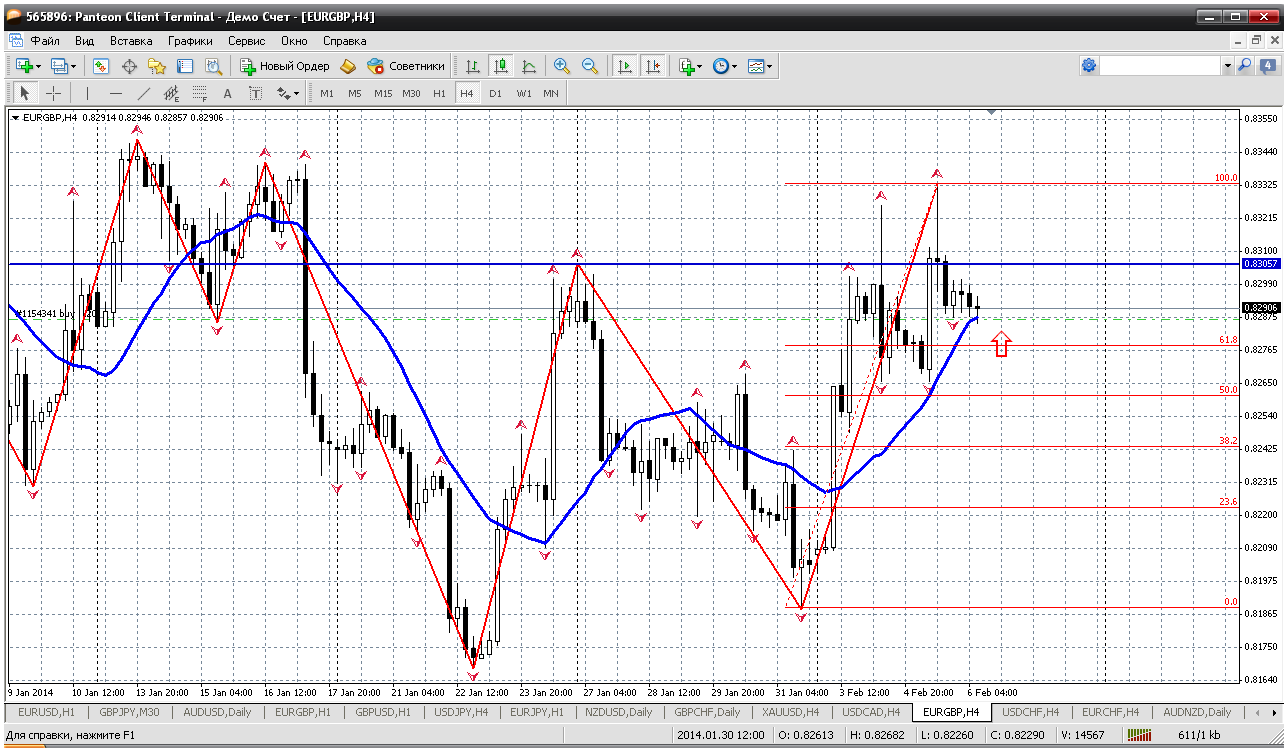Set timeframe to M1
This screenshot has height=748, width=1288.
[x=327, y=93]
